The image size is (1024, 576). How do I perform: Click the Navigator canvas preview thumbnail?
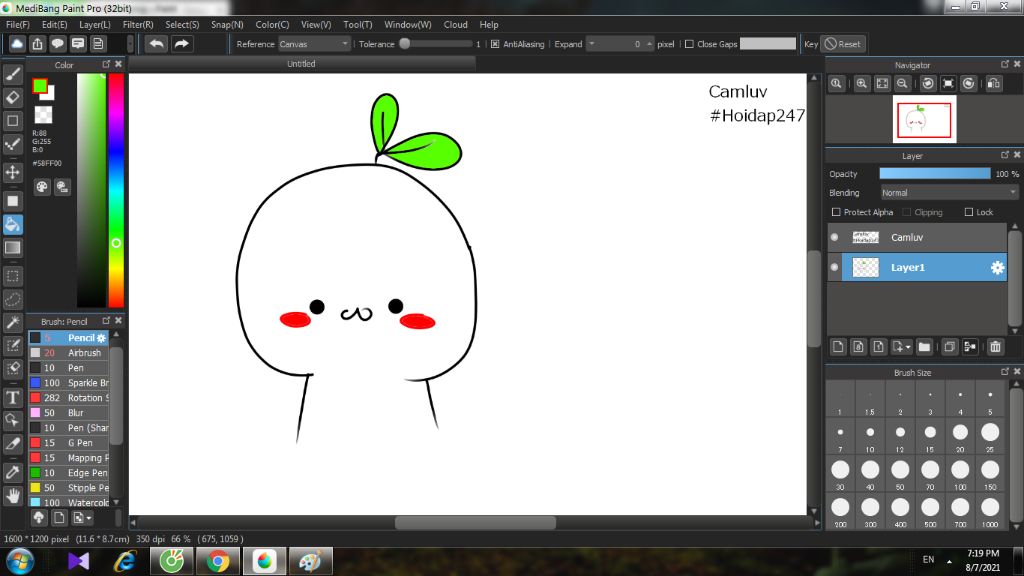924,120
